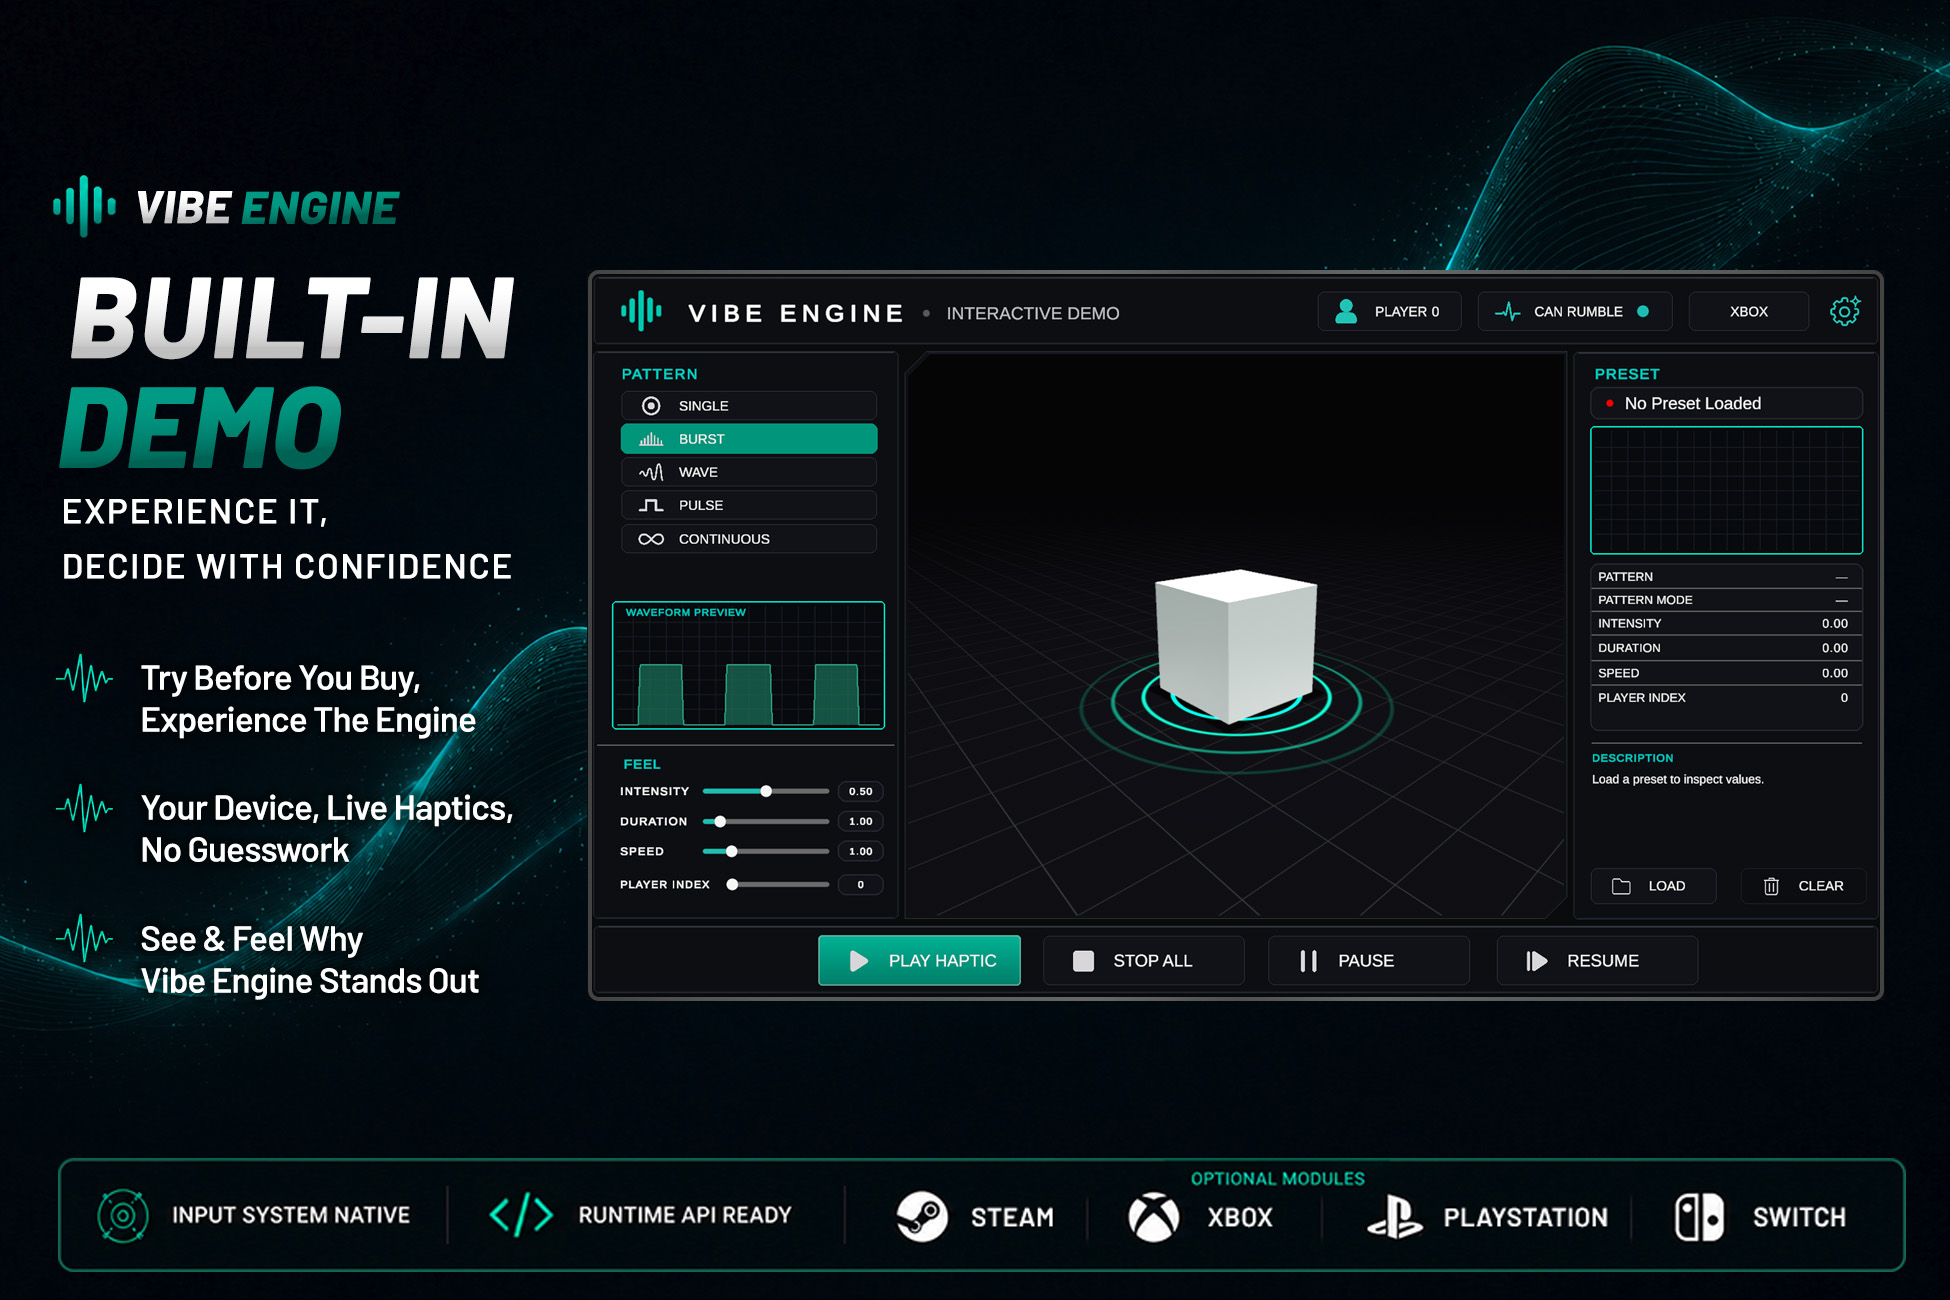Select the Pulse pattern option
This screenshot has height=1300, width=1950.
coord(749,505)
